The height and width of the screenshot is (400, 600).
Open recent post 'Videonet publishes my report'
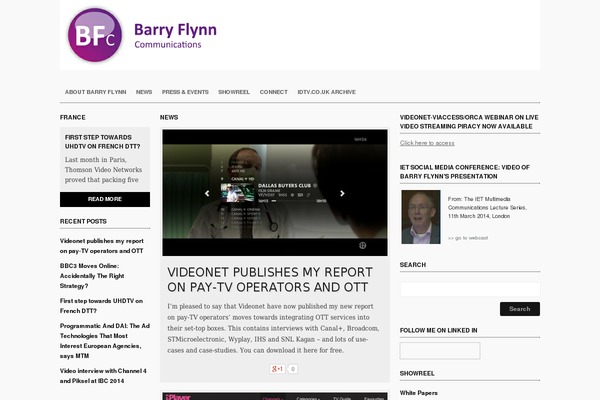102,246
